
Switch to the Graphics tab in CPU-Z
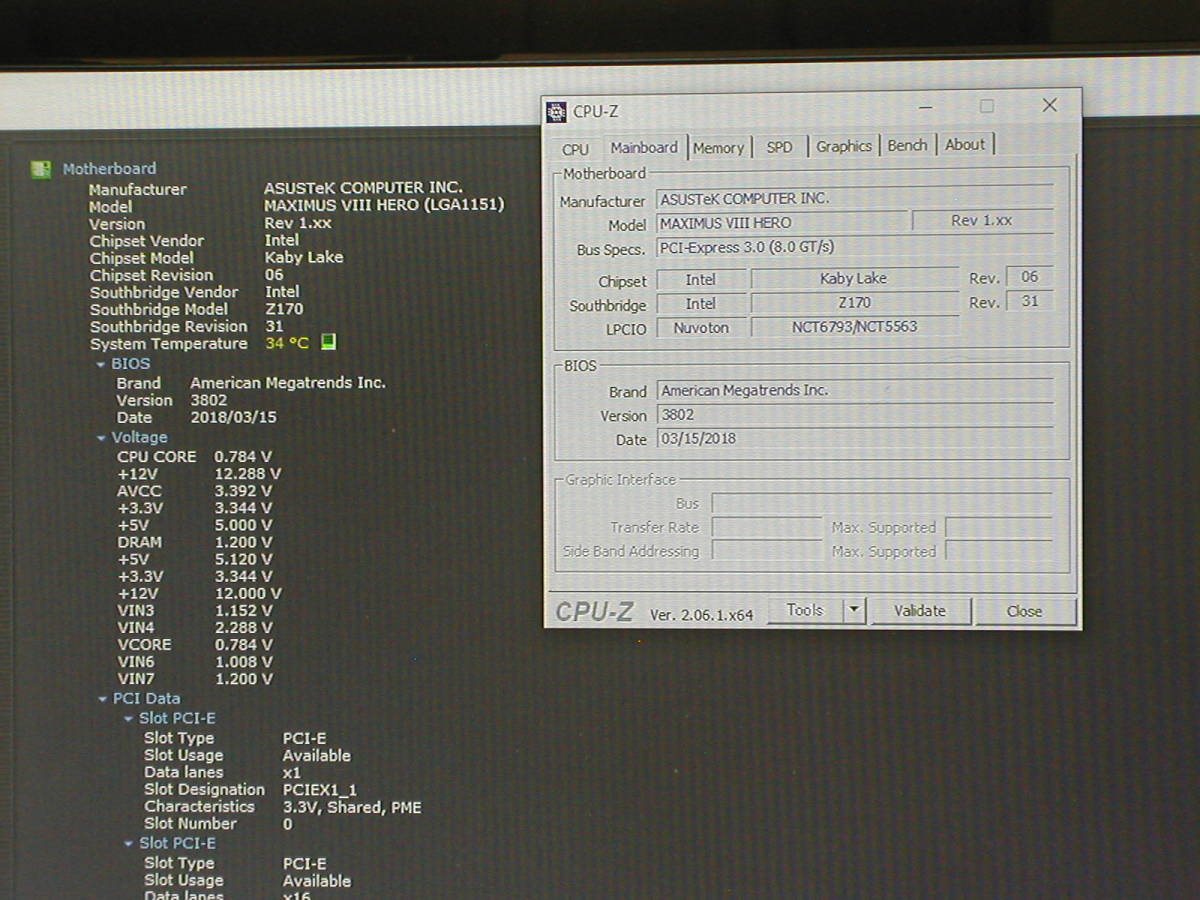(x=844, y=146)
